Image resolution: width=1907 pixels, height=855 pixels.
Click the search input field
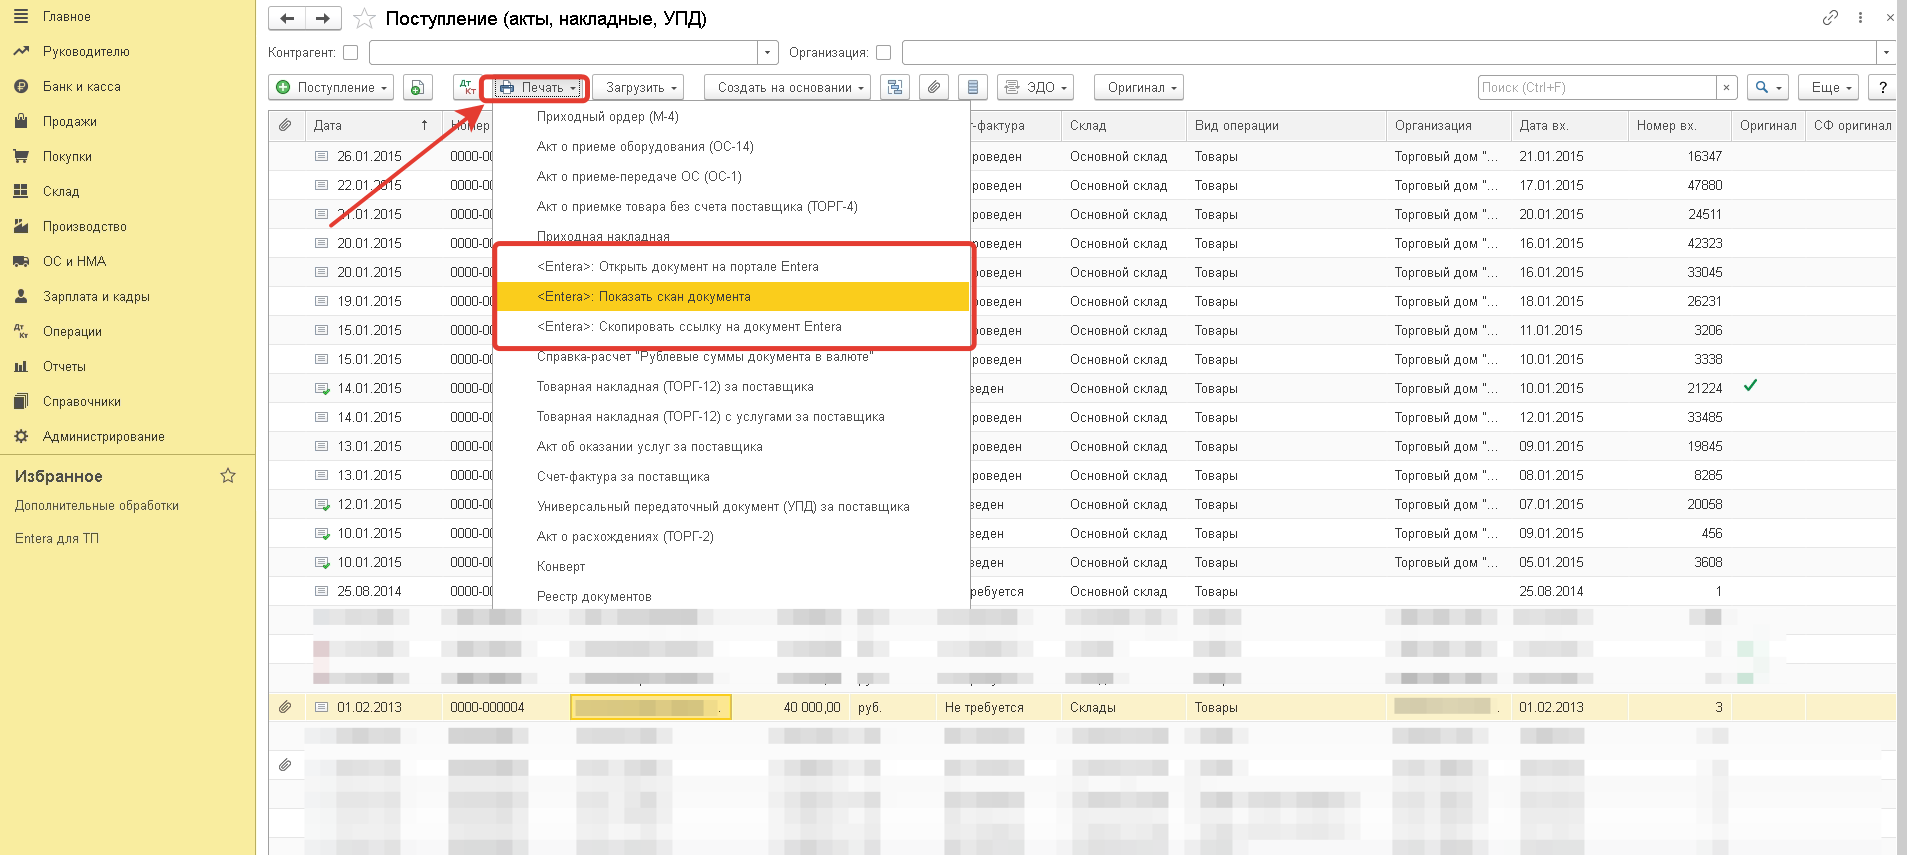tap(1597, 87)
